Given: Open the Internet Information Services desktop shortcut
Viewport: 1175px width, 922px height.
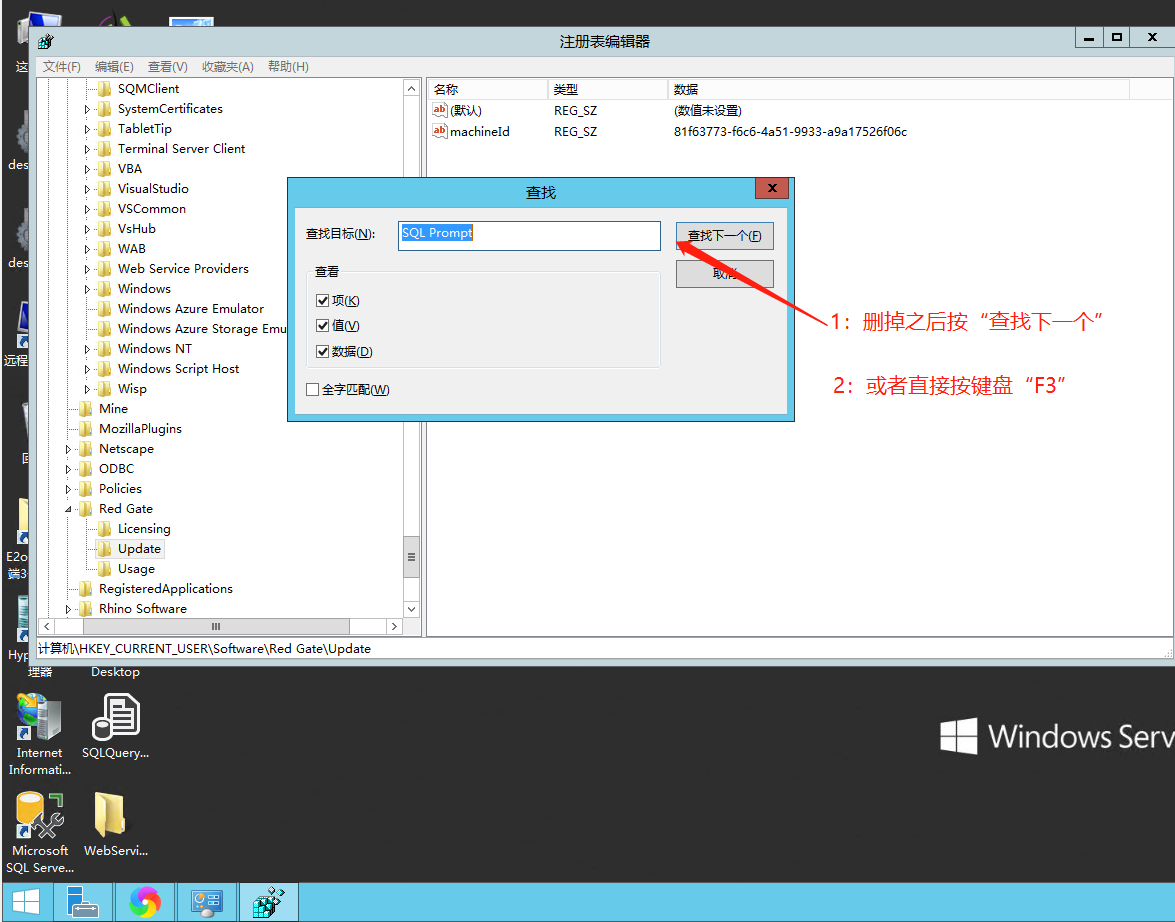Looking at the screenshot, I should [40, 735].
